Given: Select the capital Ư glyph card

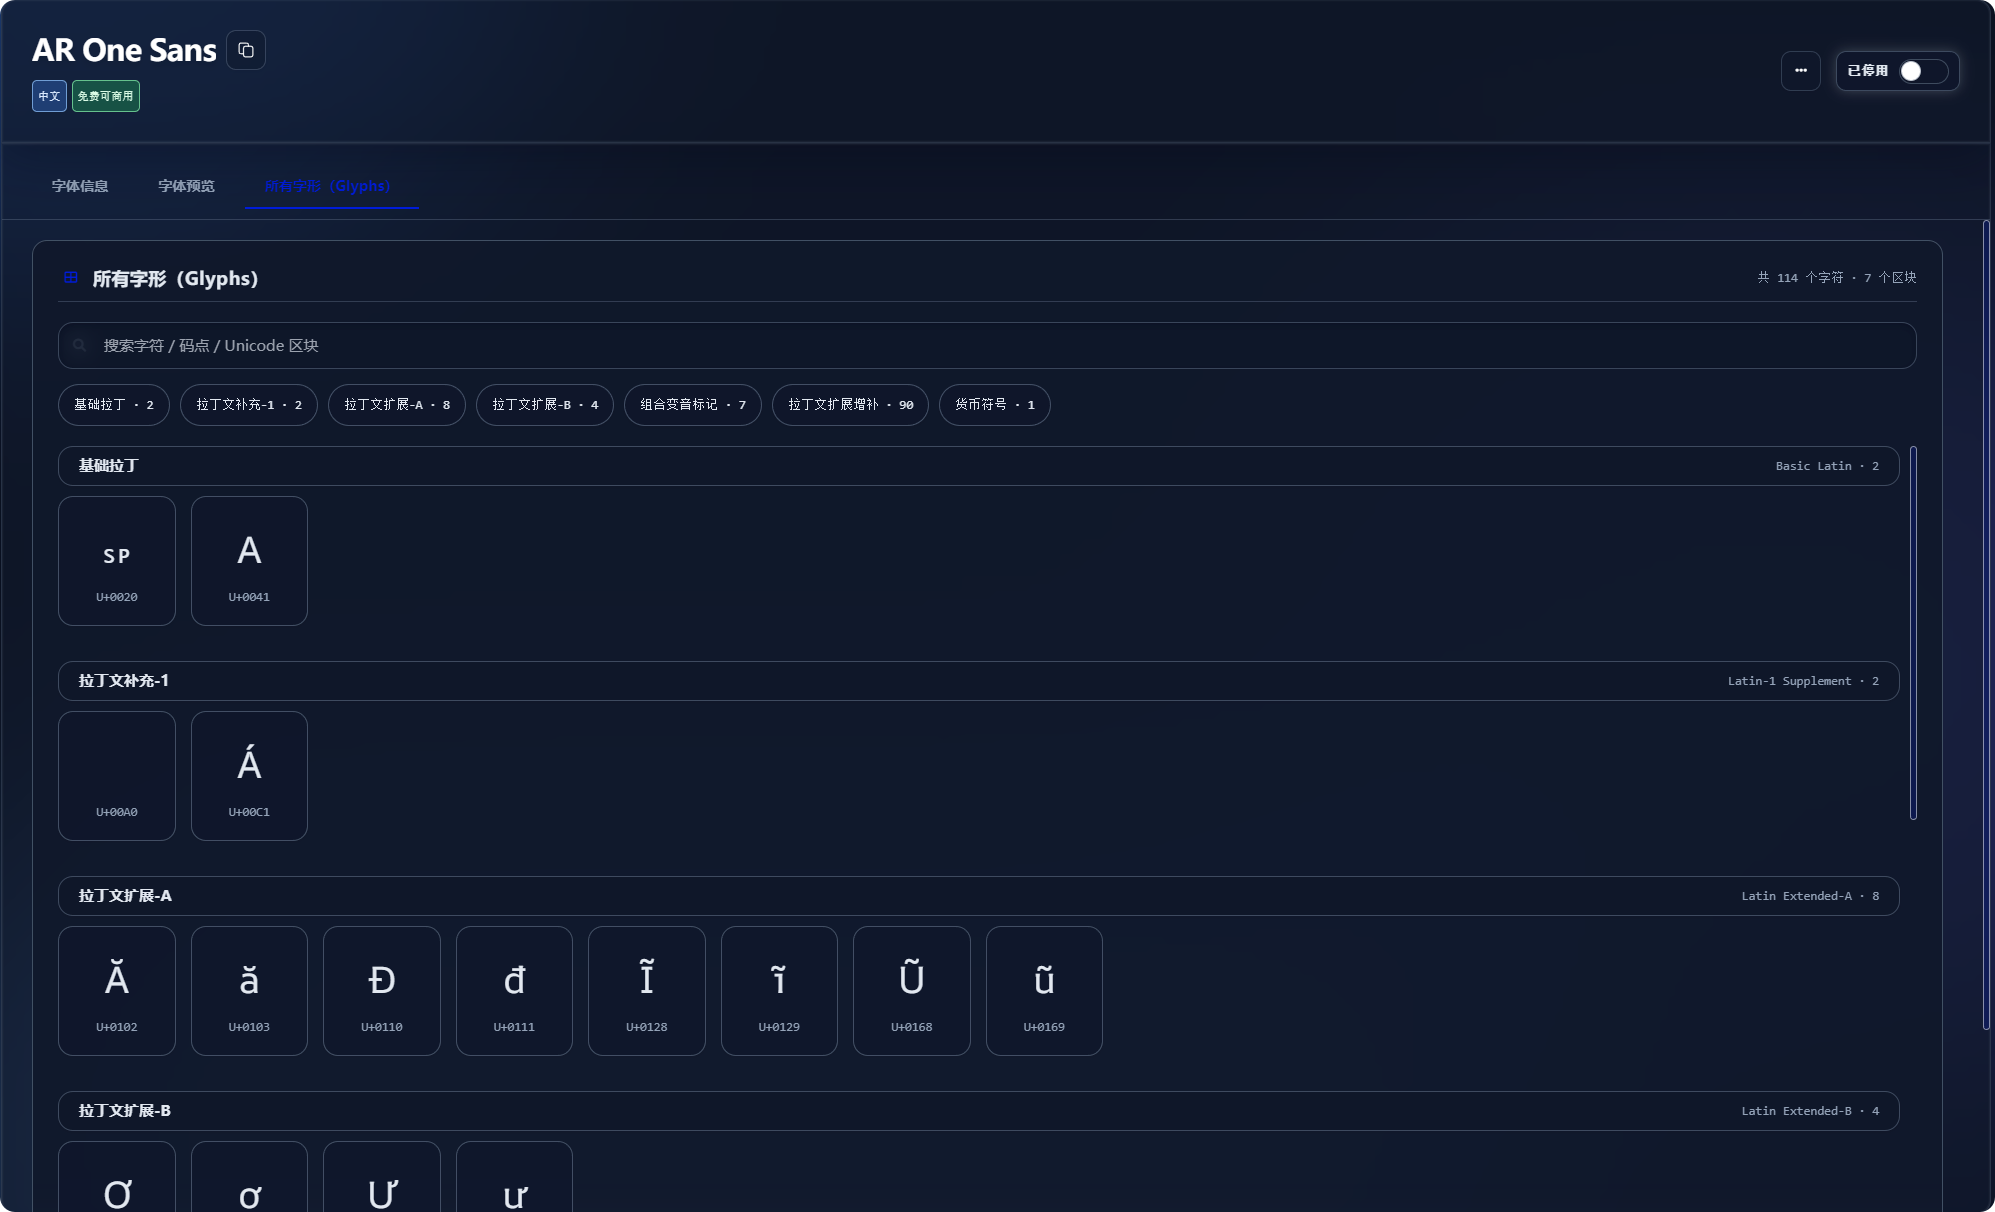Looking at the screenshot, I should (x=382, y=1177).
